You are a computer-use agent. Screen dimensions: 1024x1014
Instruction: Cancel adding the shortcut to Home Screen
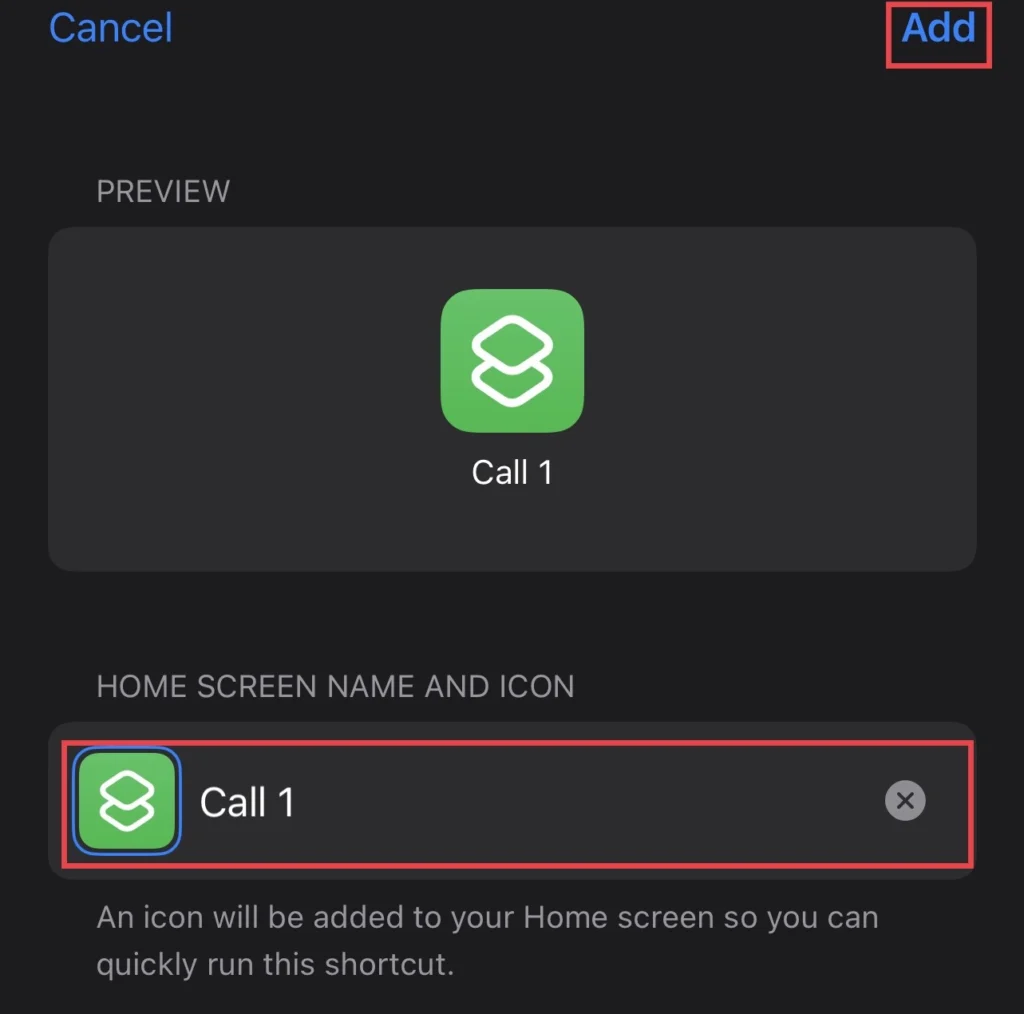[x=110, y=27]
